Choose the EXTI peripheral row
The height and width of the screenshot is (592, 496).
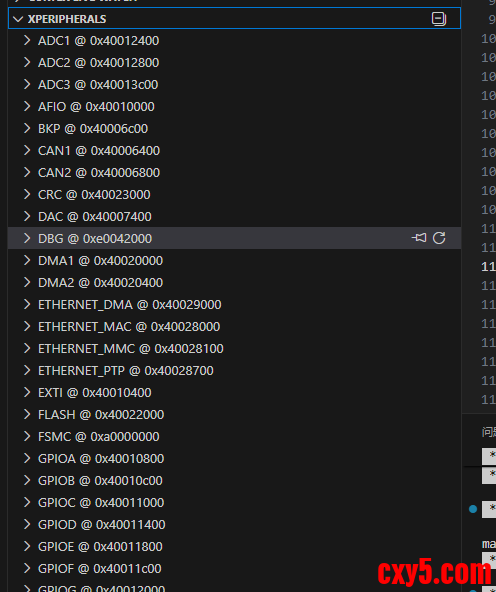tap(234, 393)
